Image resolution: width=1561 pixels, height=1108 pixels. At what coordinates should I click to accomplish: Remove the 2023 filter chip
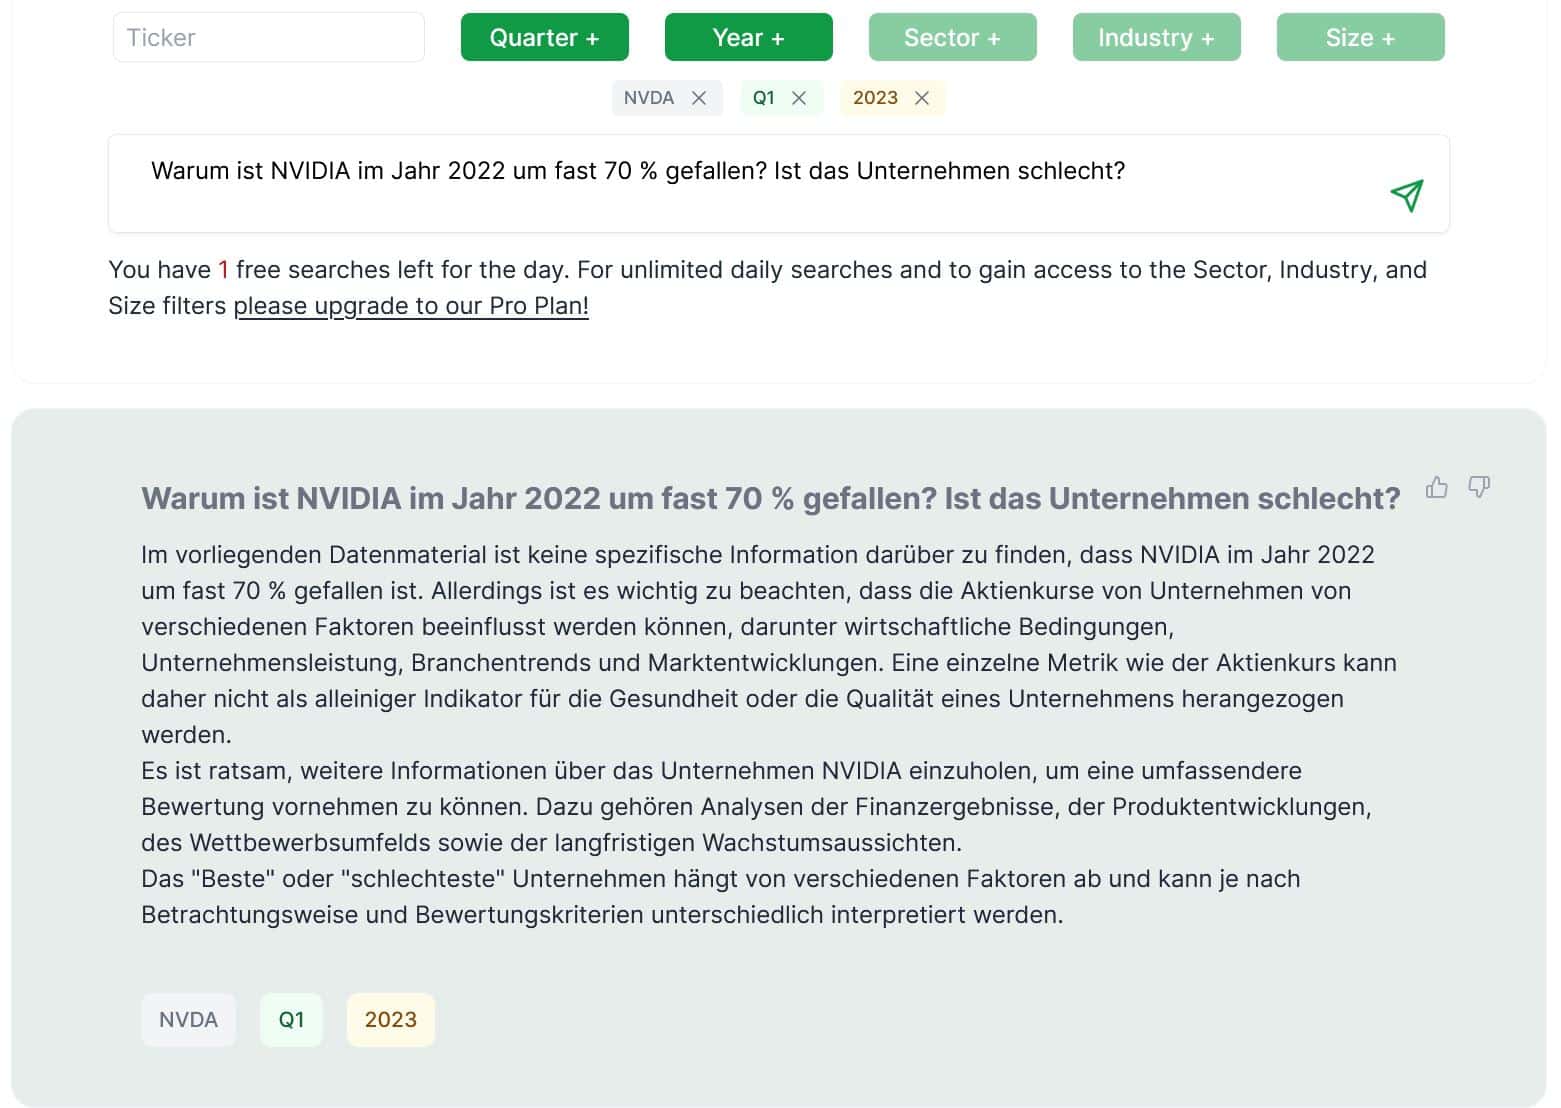[922, 98]
